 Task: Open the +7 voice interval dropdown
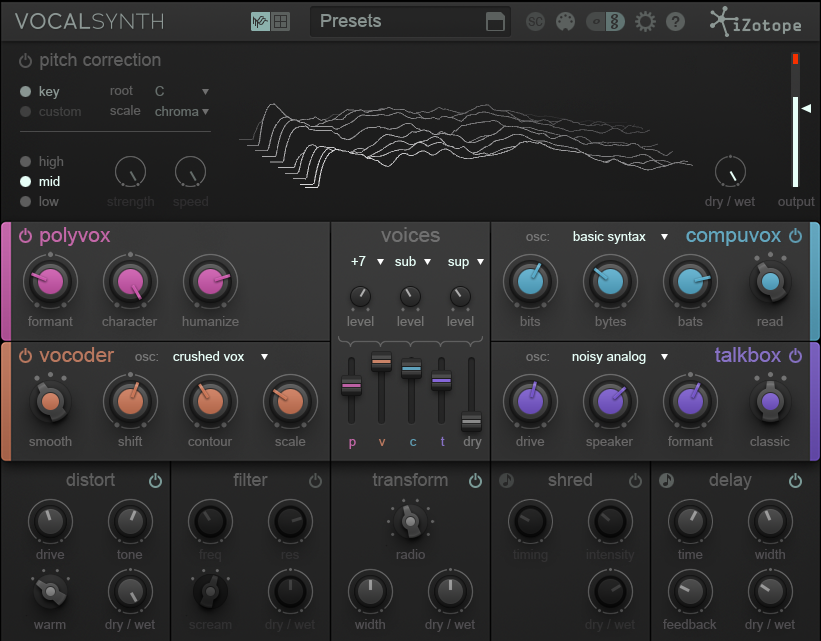pos(367,261)
